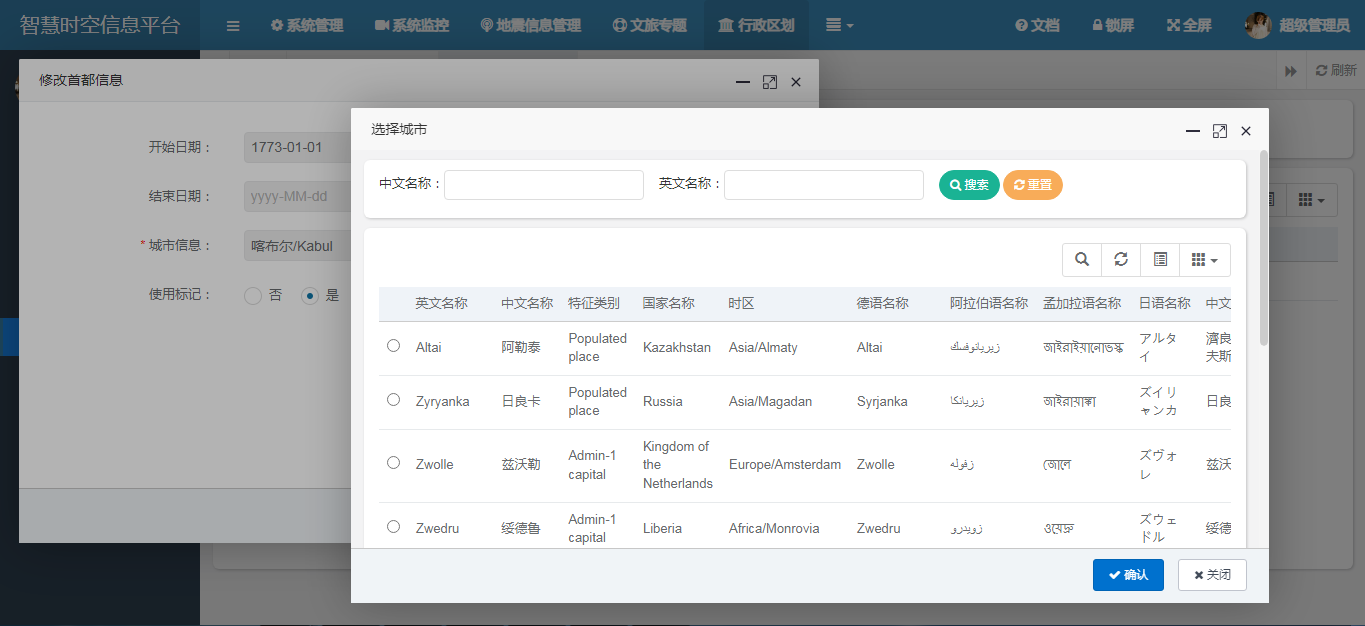Open the 系统监控 menu
This screenshot has height=626, width=1365.
pos(412,26)
